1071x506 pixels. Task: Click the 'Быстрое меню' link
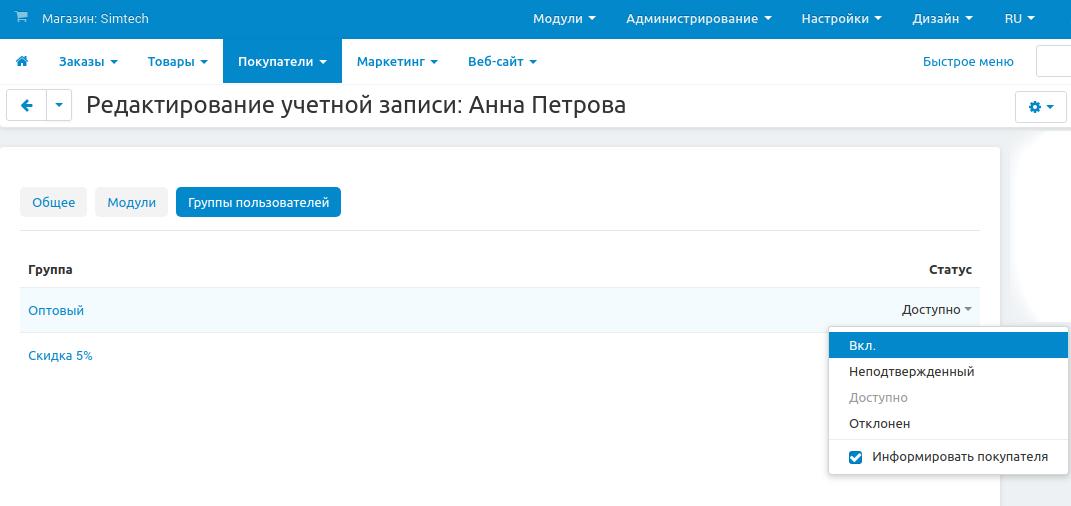tap(967, 61)
